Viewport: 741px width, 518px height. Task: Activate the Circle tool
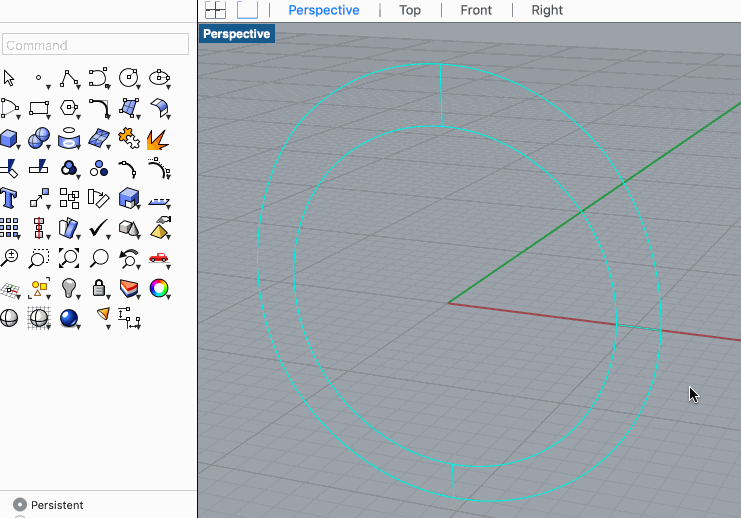pyautogui.click(x=129, y=78)
